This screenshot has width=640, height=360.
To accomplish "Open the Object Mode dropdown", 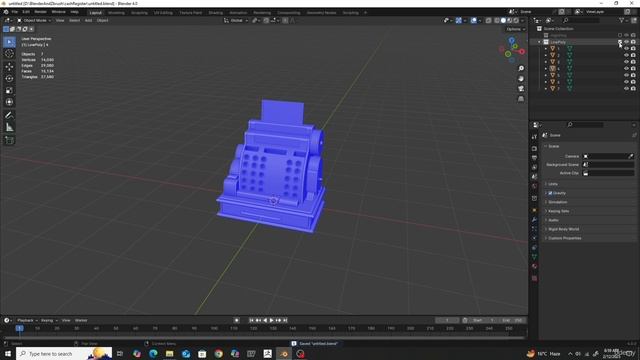I will coord(34,20).
